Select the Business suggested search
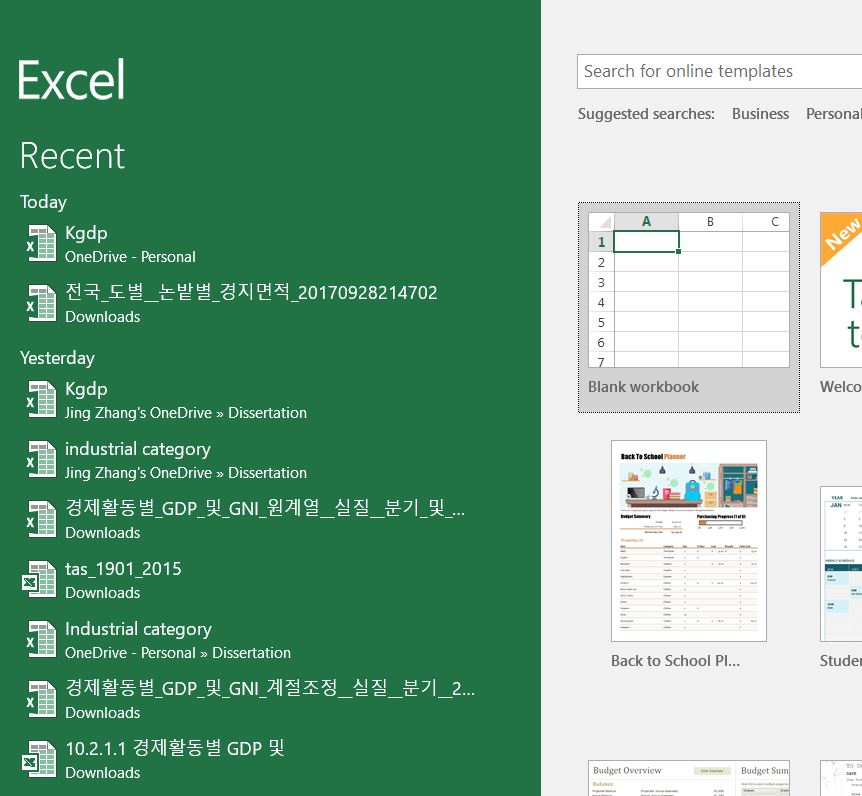The width and height of the screenshot is (862, 796). coord(760,114)
